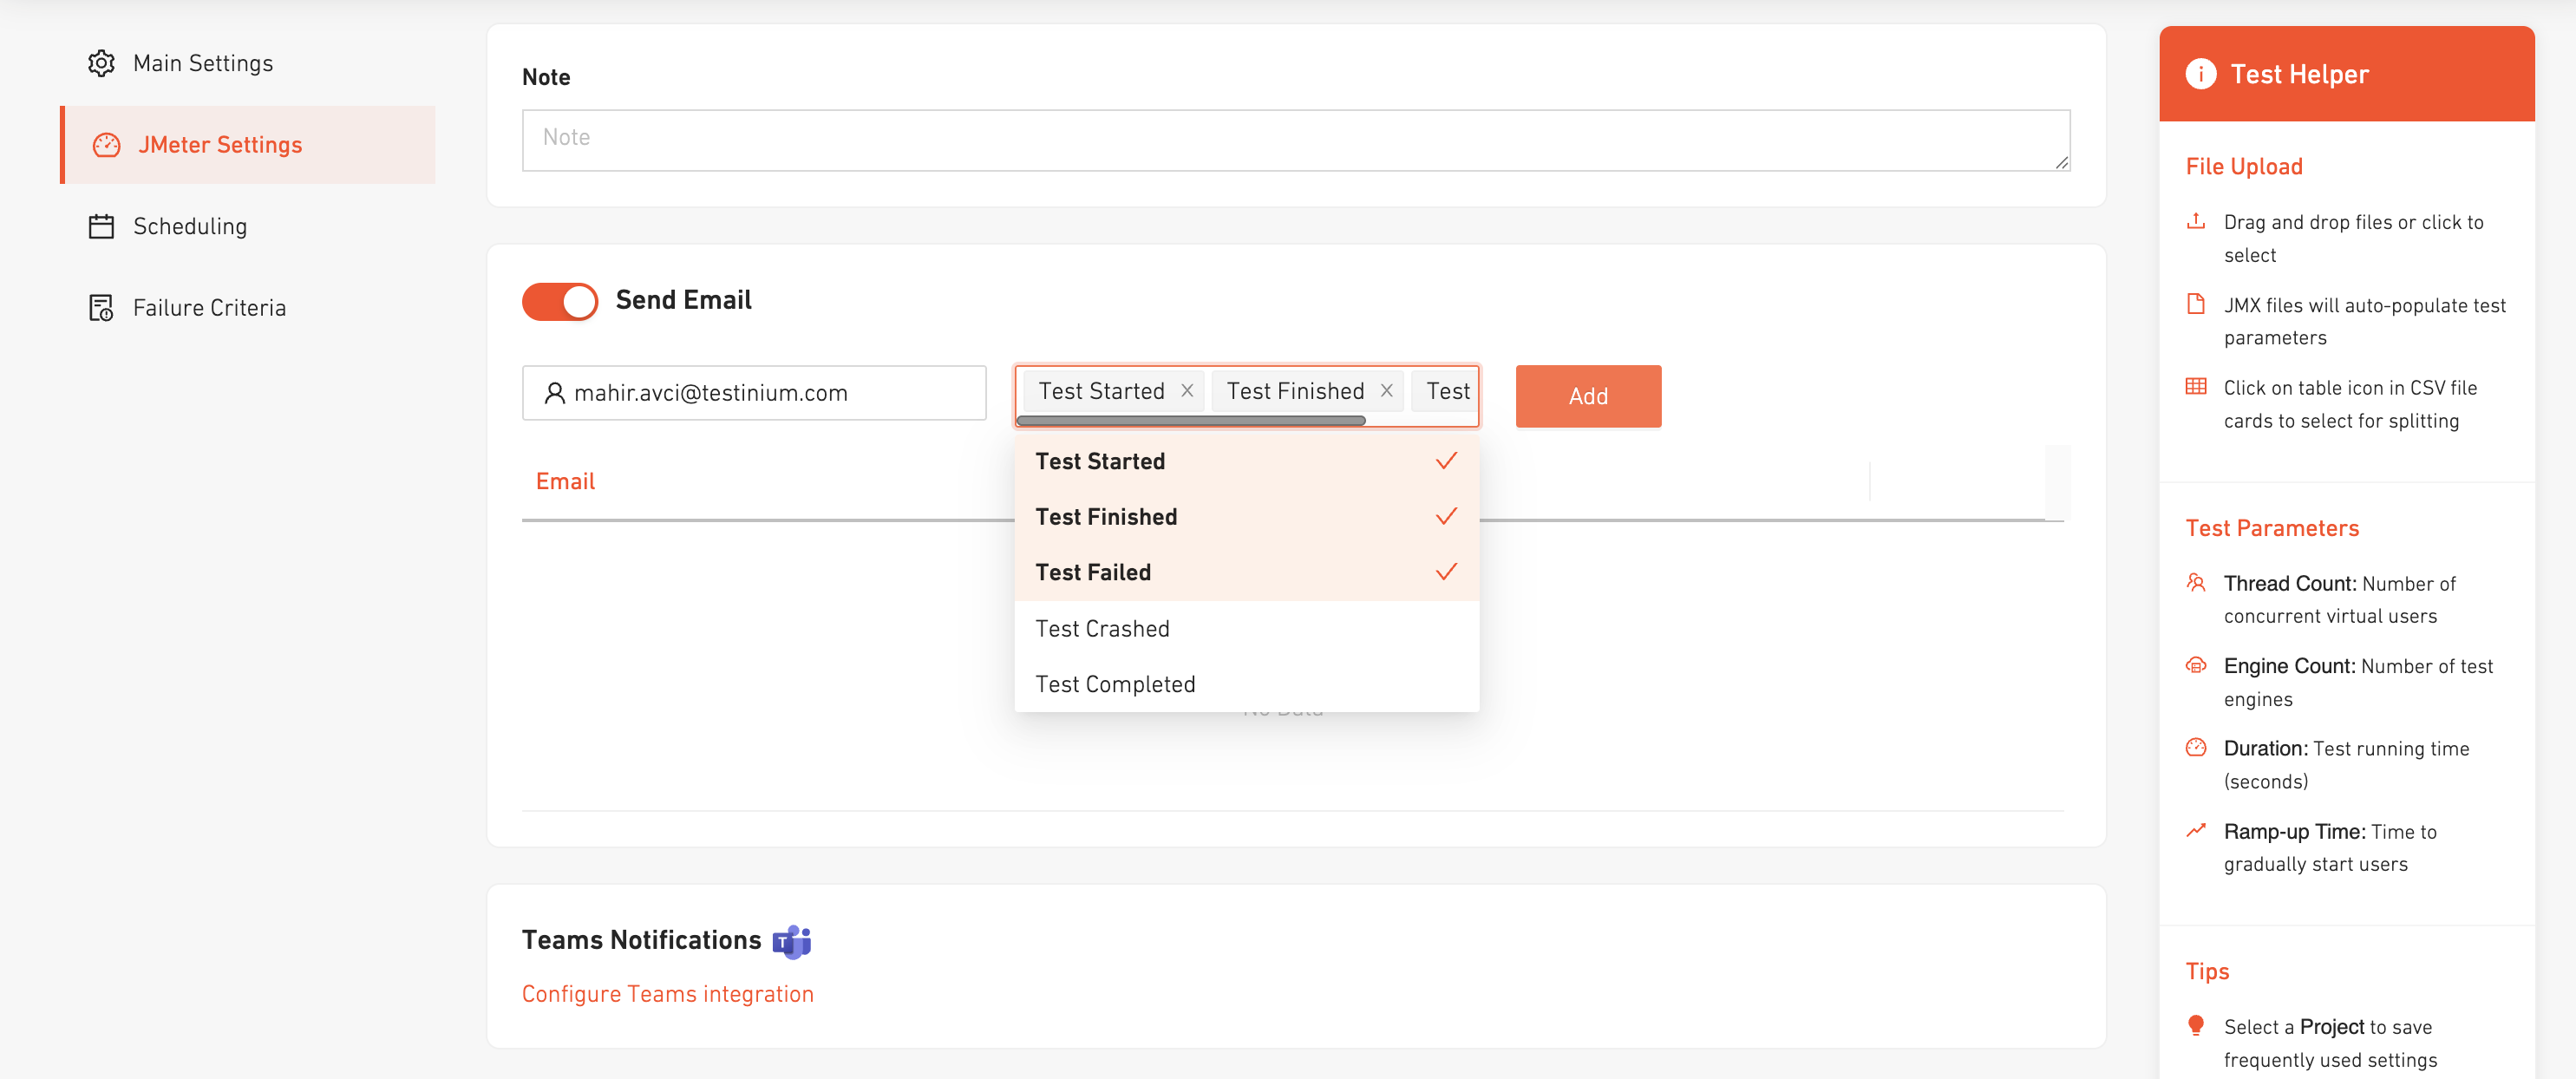Click the JMeter Settings gauge icon
This screenshot has width=2576, height=1079.
click(106, 145)
